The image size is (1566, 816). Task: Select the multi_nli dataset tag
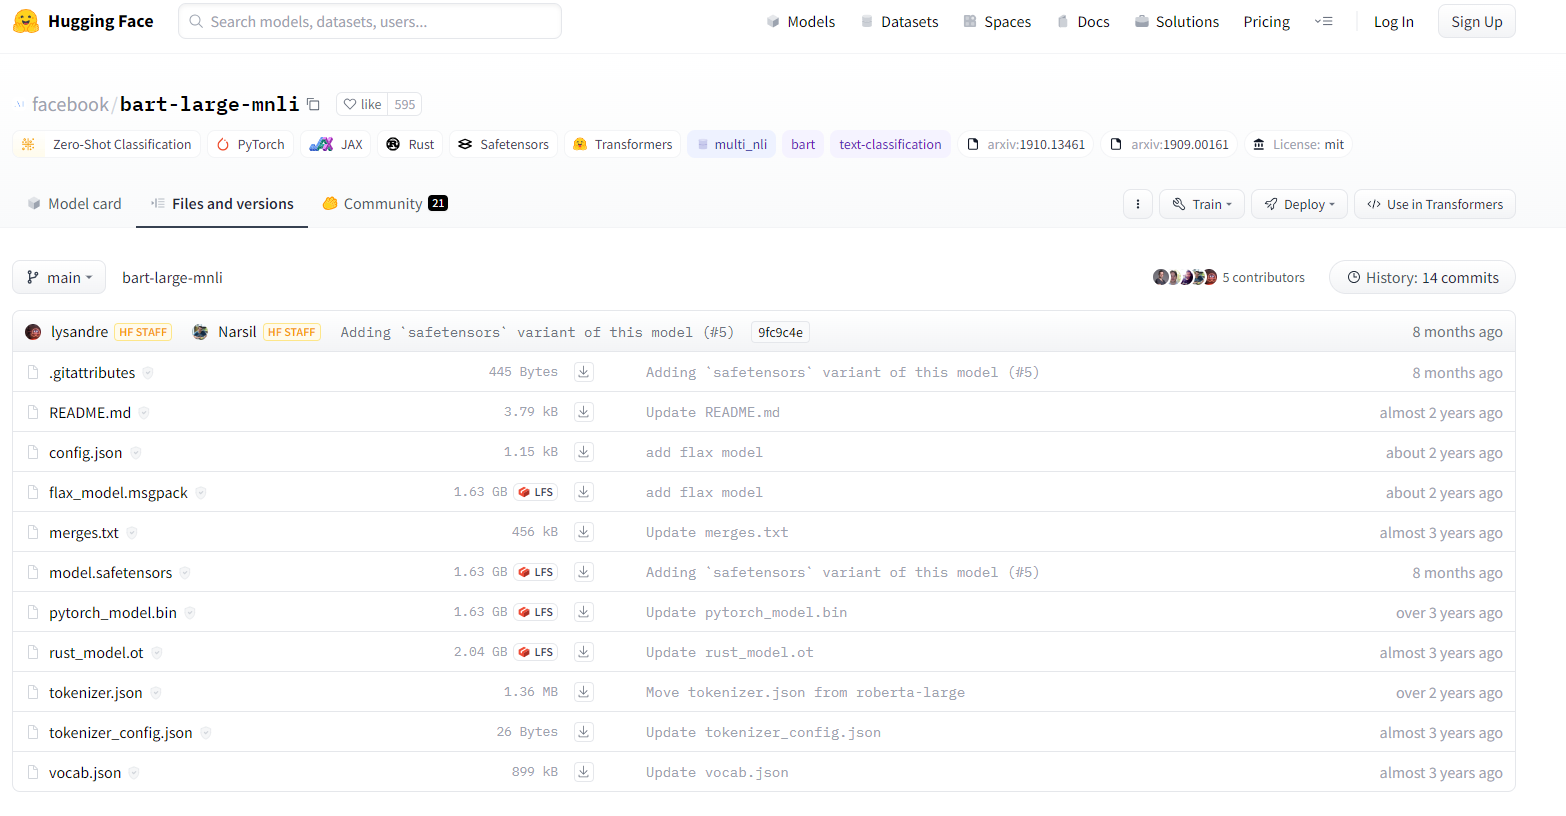tap(731, 144)
